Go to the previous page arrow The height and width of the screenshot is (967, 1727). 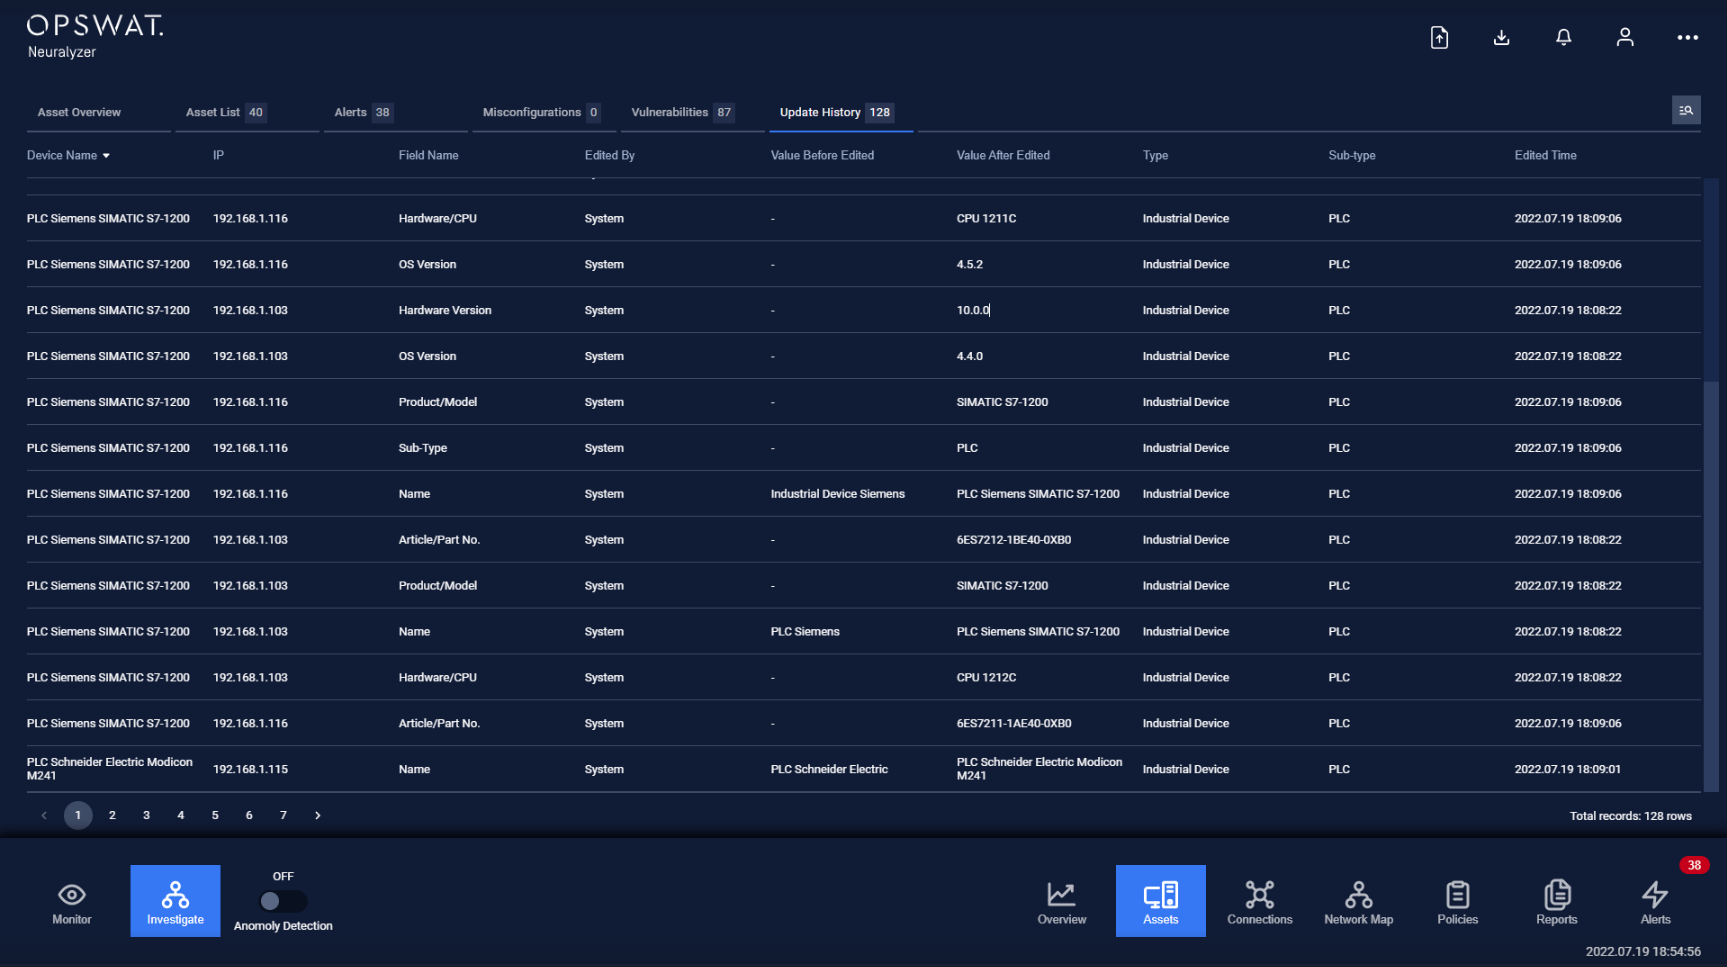pyautogui.click(x=44, y=815)
